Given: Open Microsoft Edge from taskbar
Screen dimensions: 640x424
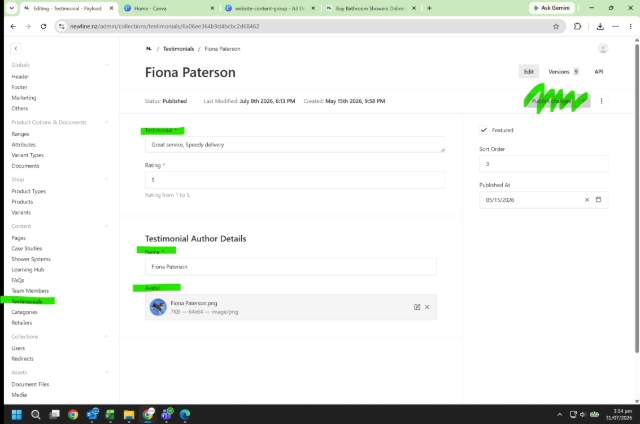Looking at the screenshot, I should point(185,415).
